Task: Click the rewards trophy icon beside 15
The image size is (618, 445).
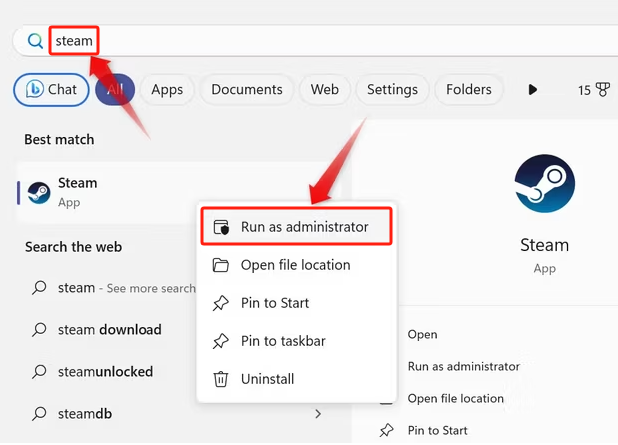Action: click(x=602, y=90)
